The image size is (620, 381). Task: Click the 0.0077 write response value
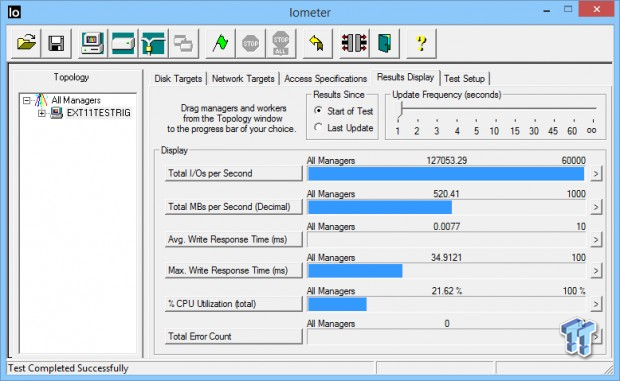446,226
